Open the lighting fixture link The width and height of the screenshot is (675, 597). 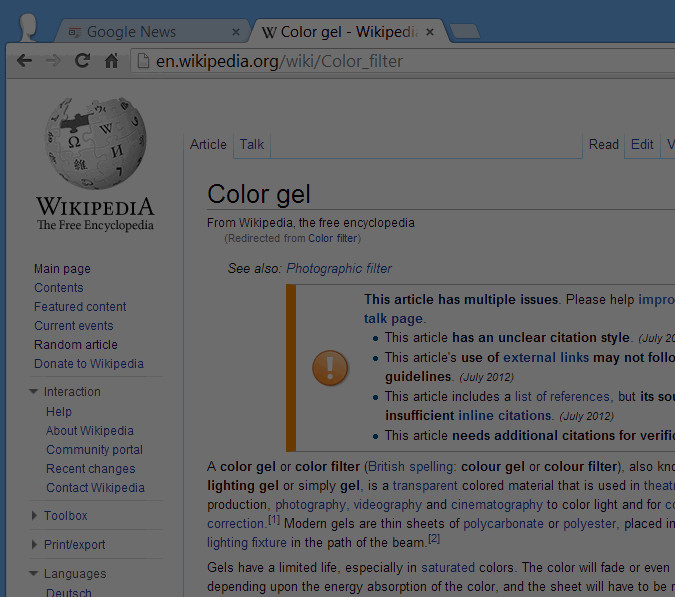tap(247, 542)
